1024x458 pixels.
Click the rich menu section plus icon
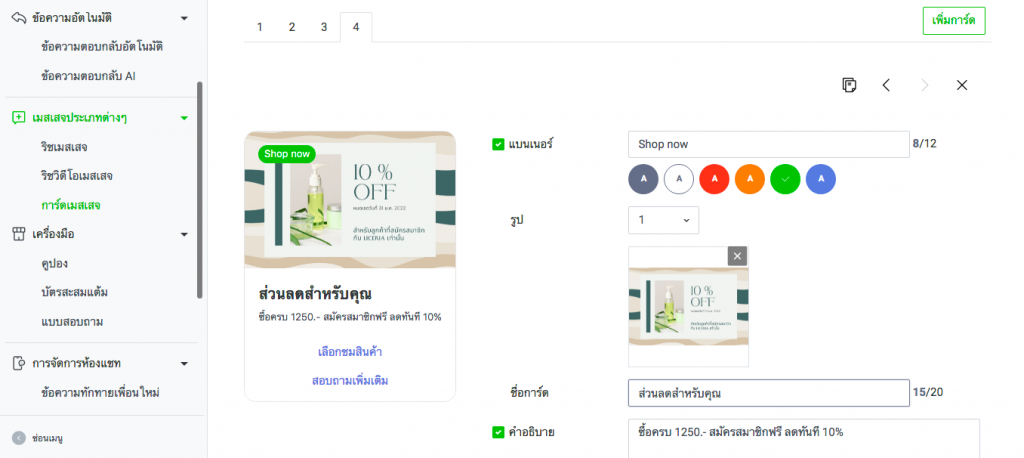pyautogui.click(x=18, y=117)
